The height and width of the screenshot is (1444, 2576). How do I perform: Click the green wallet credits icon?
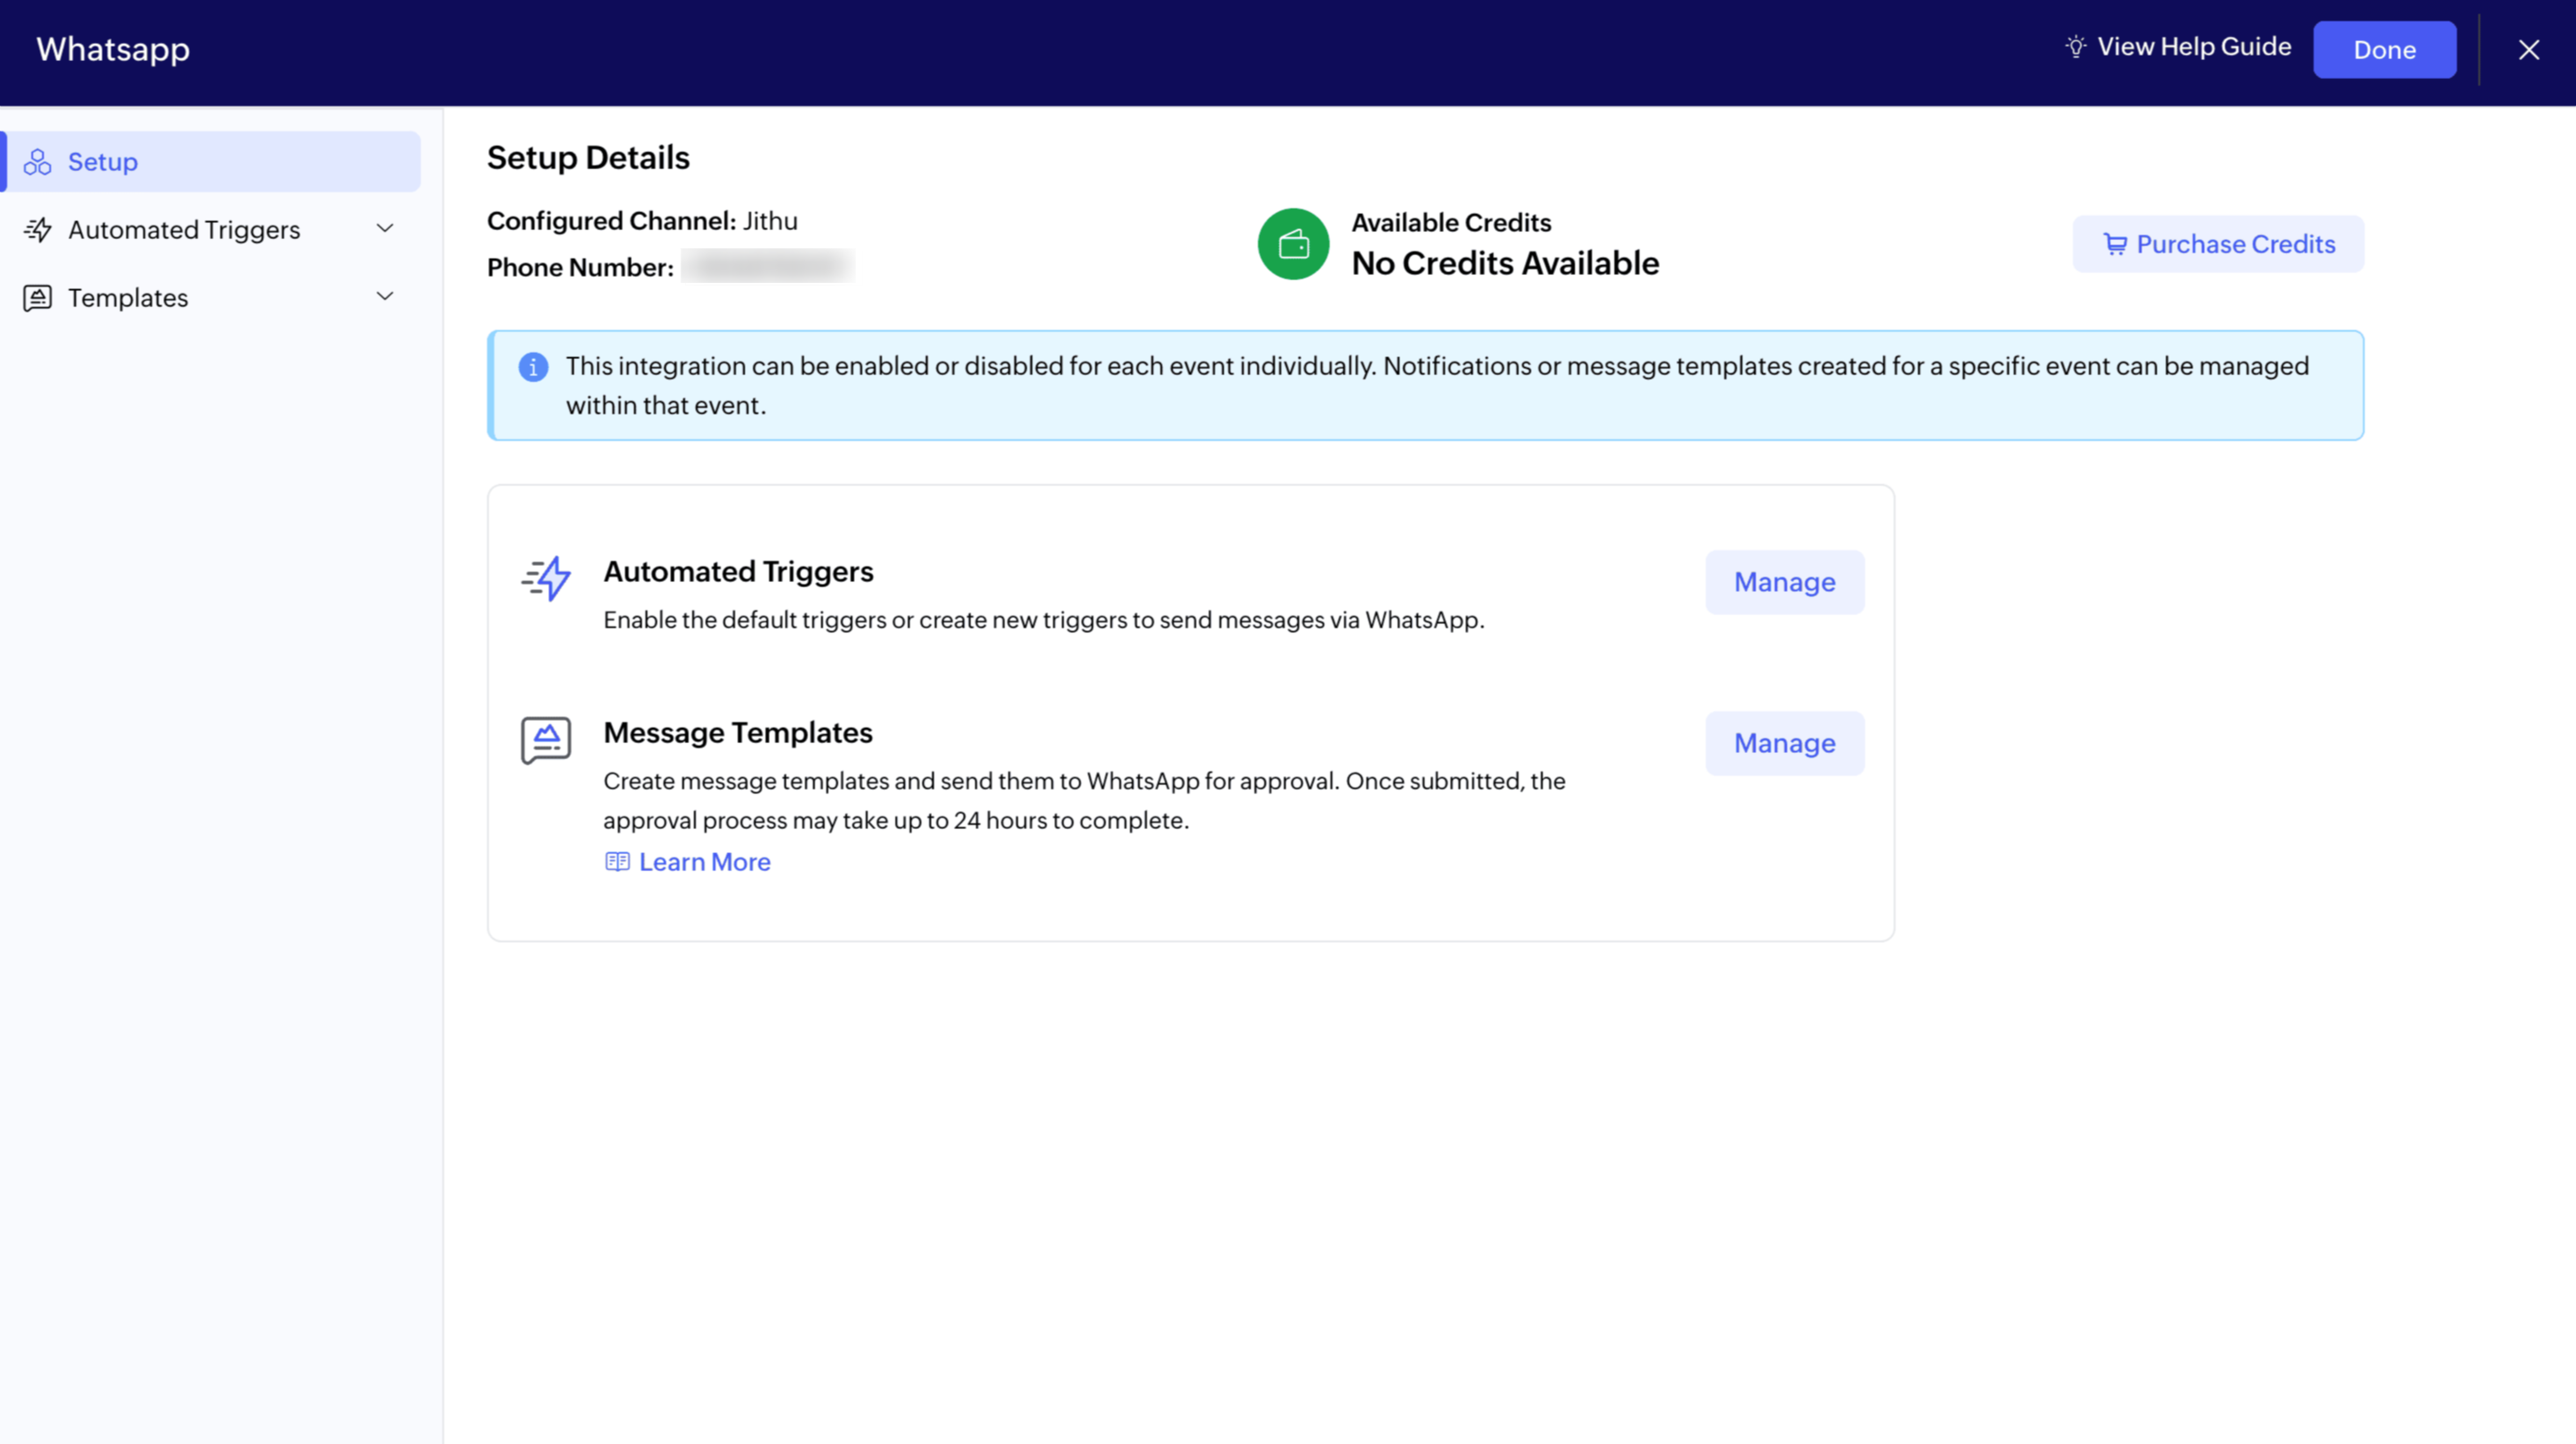pos(1293,244)
